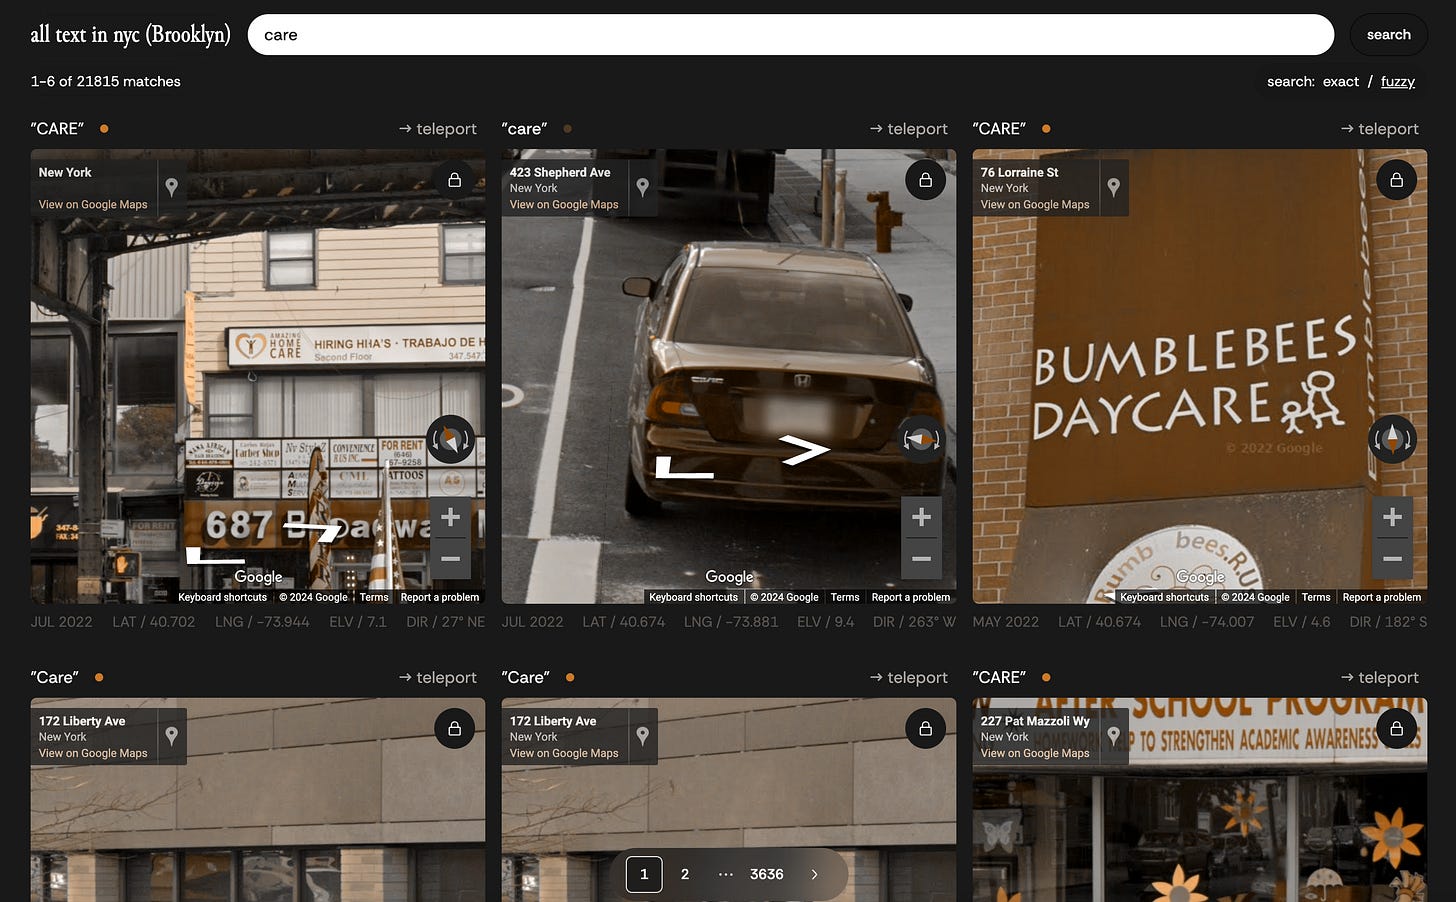Screen dimensions: 1456x902
Task: Zoom out on the 423 Shepherd Ave street view
Action: (922, 558)
